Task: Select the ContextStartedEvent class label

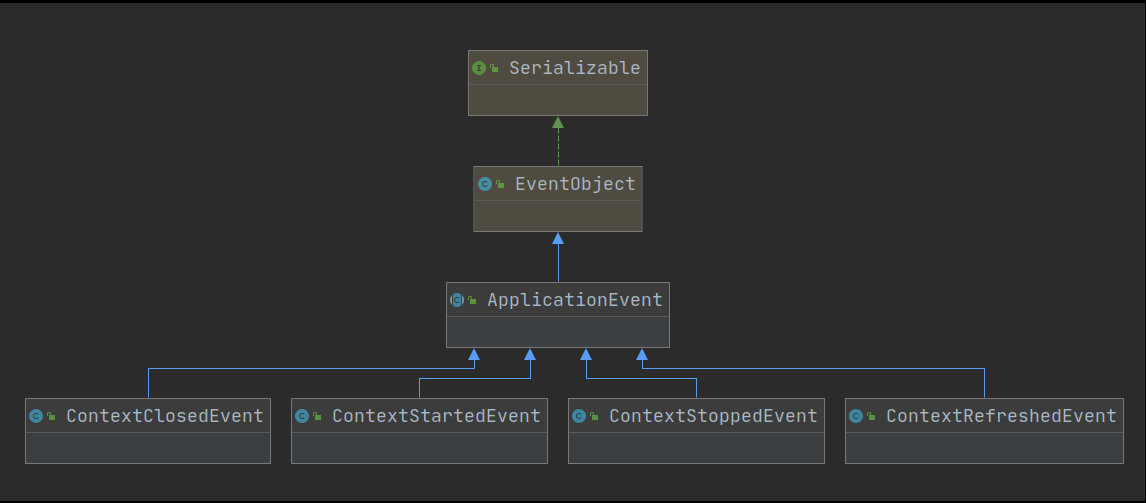Action: 436,416
